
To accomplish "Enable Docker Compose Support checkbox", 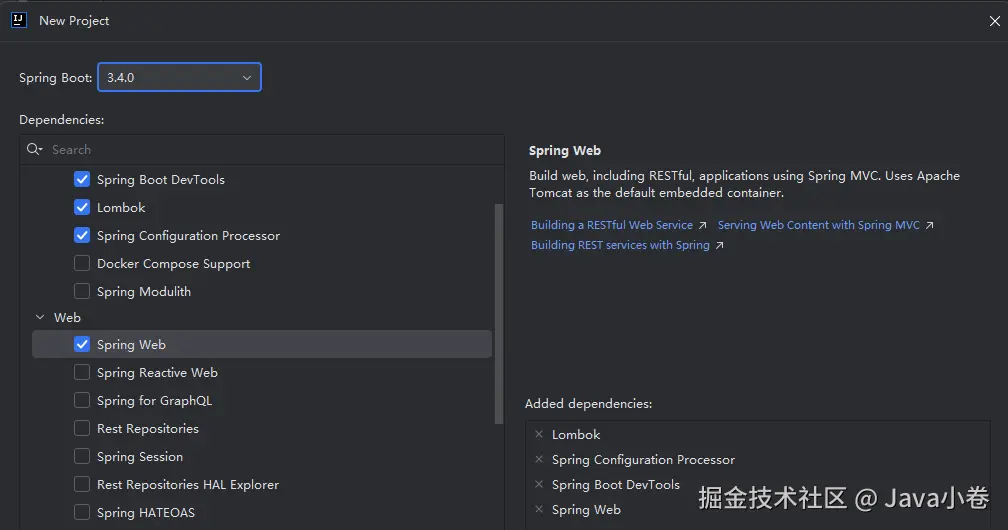I will (x=82, y=264).
